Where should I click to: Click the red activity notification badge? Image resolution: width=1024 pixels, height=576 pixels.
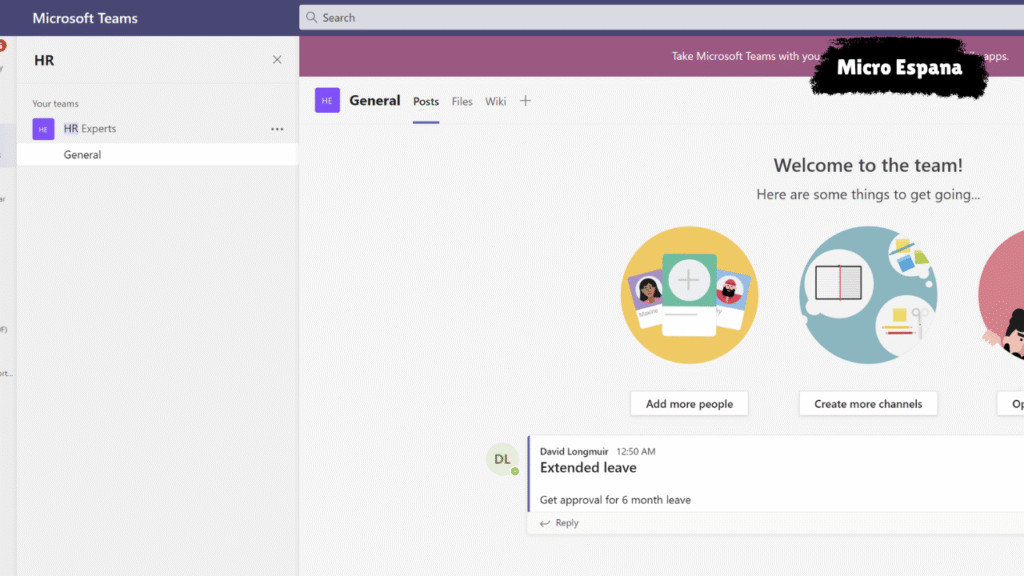point(2,46)
